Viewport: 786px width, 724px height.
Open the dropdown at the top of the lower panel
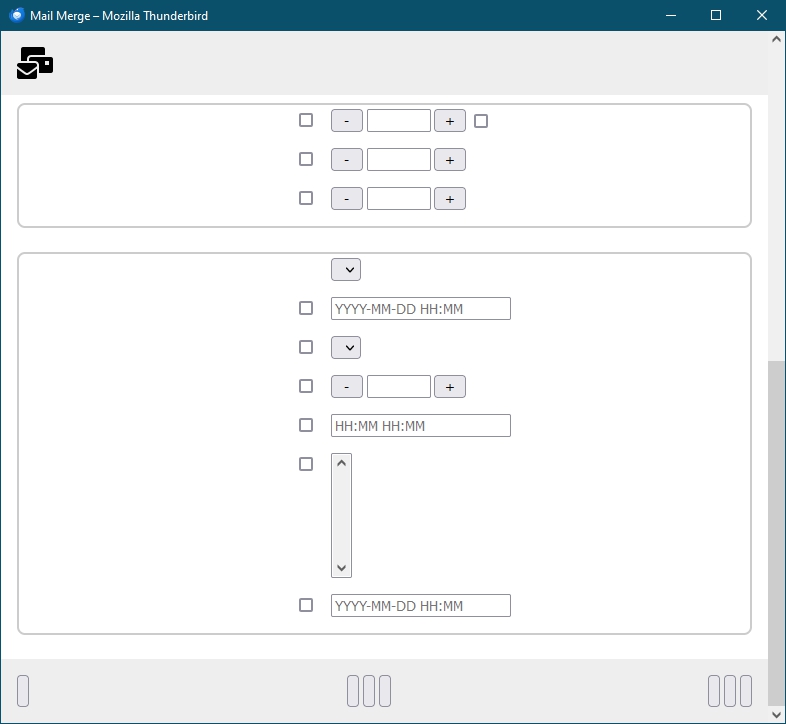pyautogui.click(x=346, y=270)
